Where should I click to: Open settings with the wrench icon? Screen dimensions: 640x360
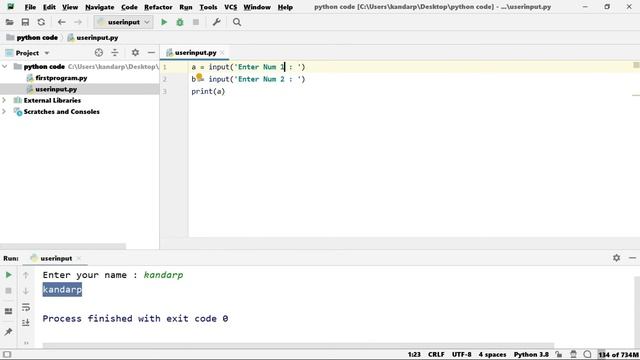pyautogui.click(x=216, y=22)
